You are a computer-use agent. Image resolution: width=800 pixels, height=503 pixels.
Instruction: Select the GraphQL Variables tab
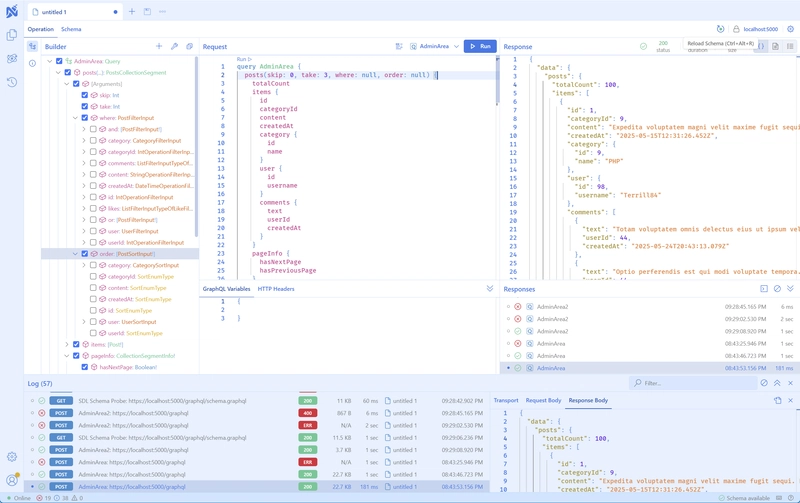pos(227,289)
